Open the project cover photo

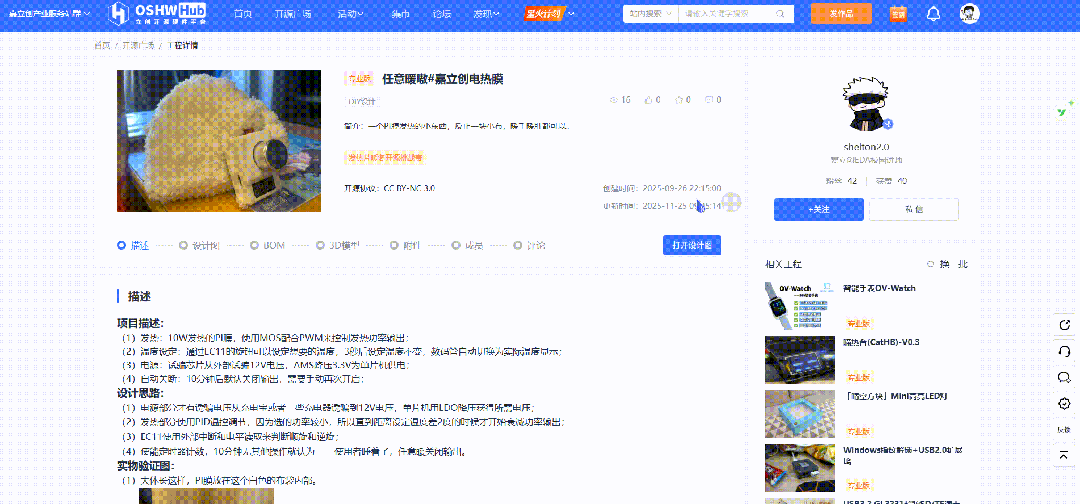tap(219, 140)
